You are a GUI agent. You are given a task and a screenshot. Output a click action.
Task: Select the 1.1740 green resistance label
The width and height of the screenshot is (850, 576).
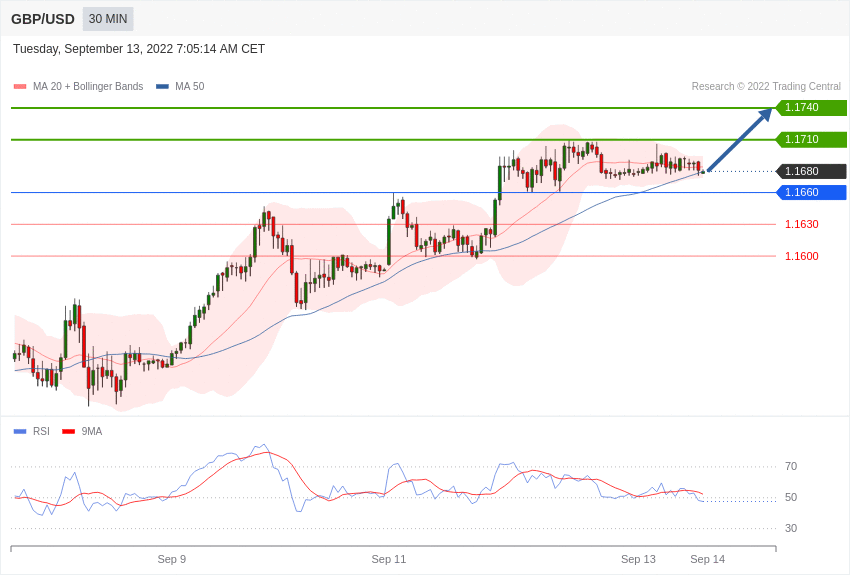coord(811,107)
